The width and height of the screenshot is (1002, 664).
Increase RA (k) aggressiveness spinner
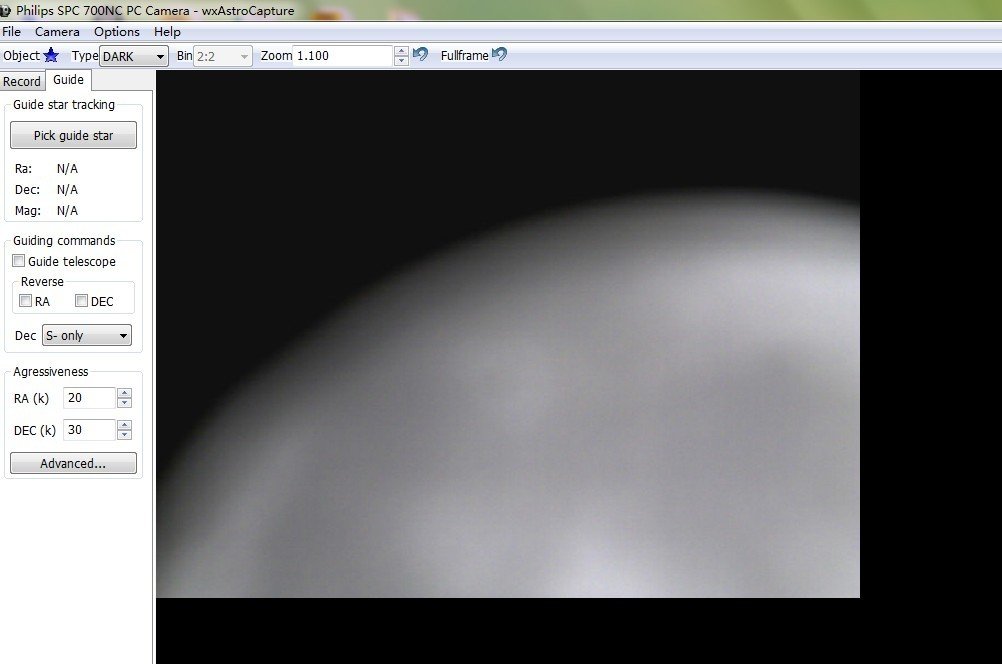tap(125, 392)
